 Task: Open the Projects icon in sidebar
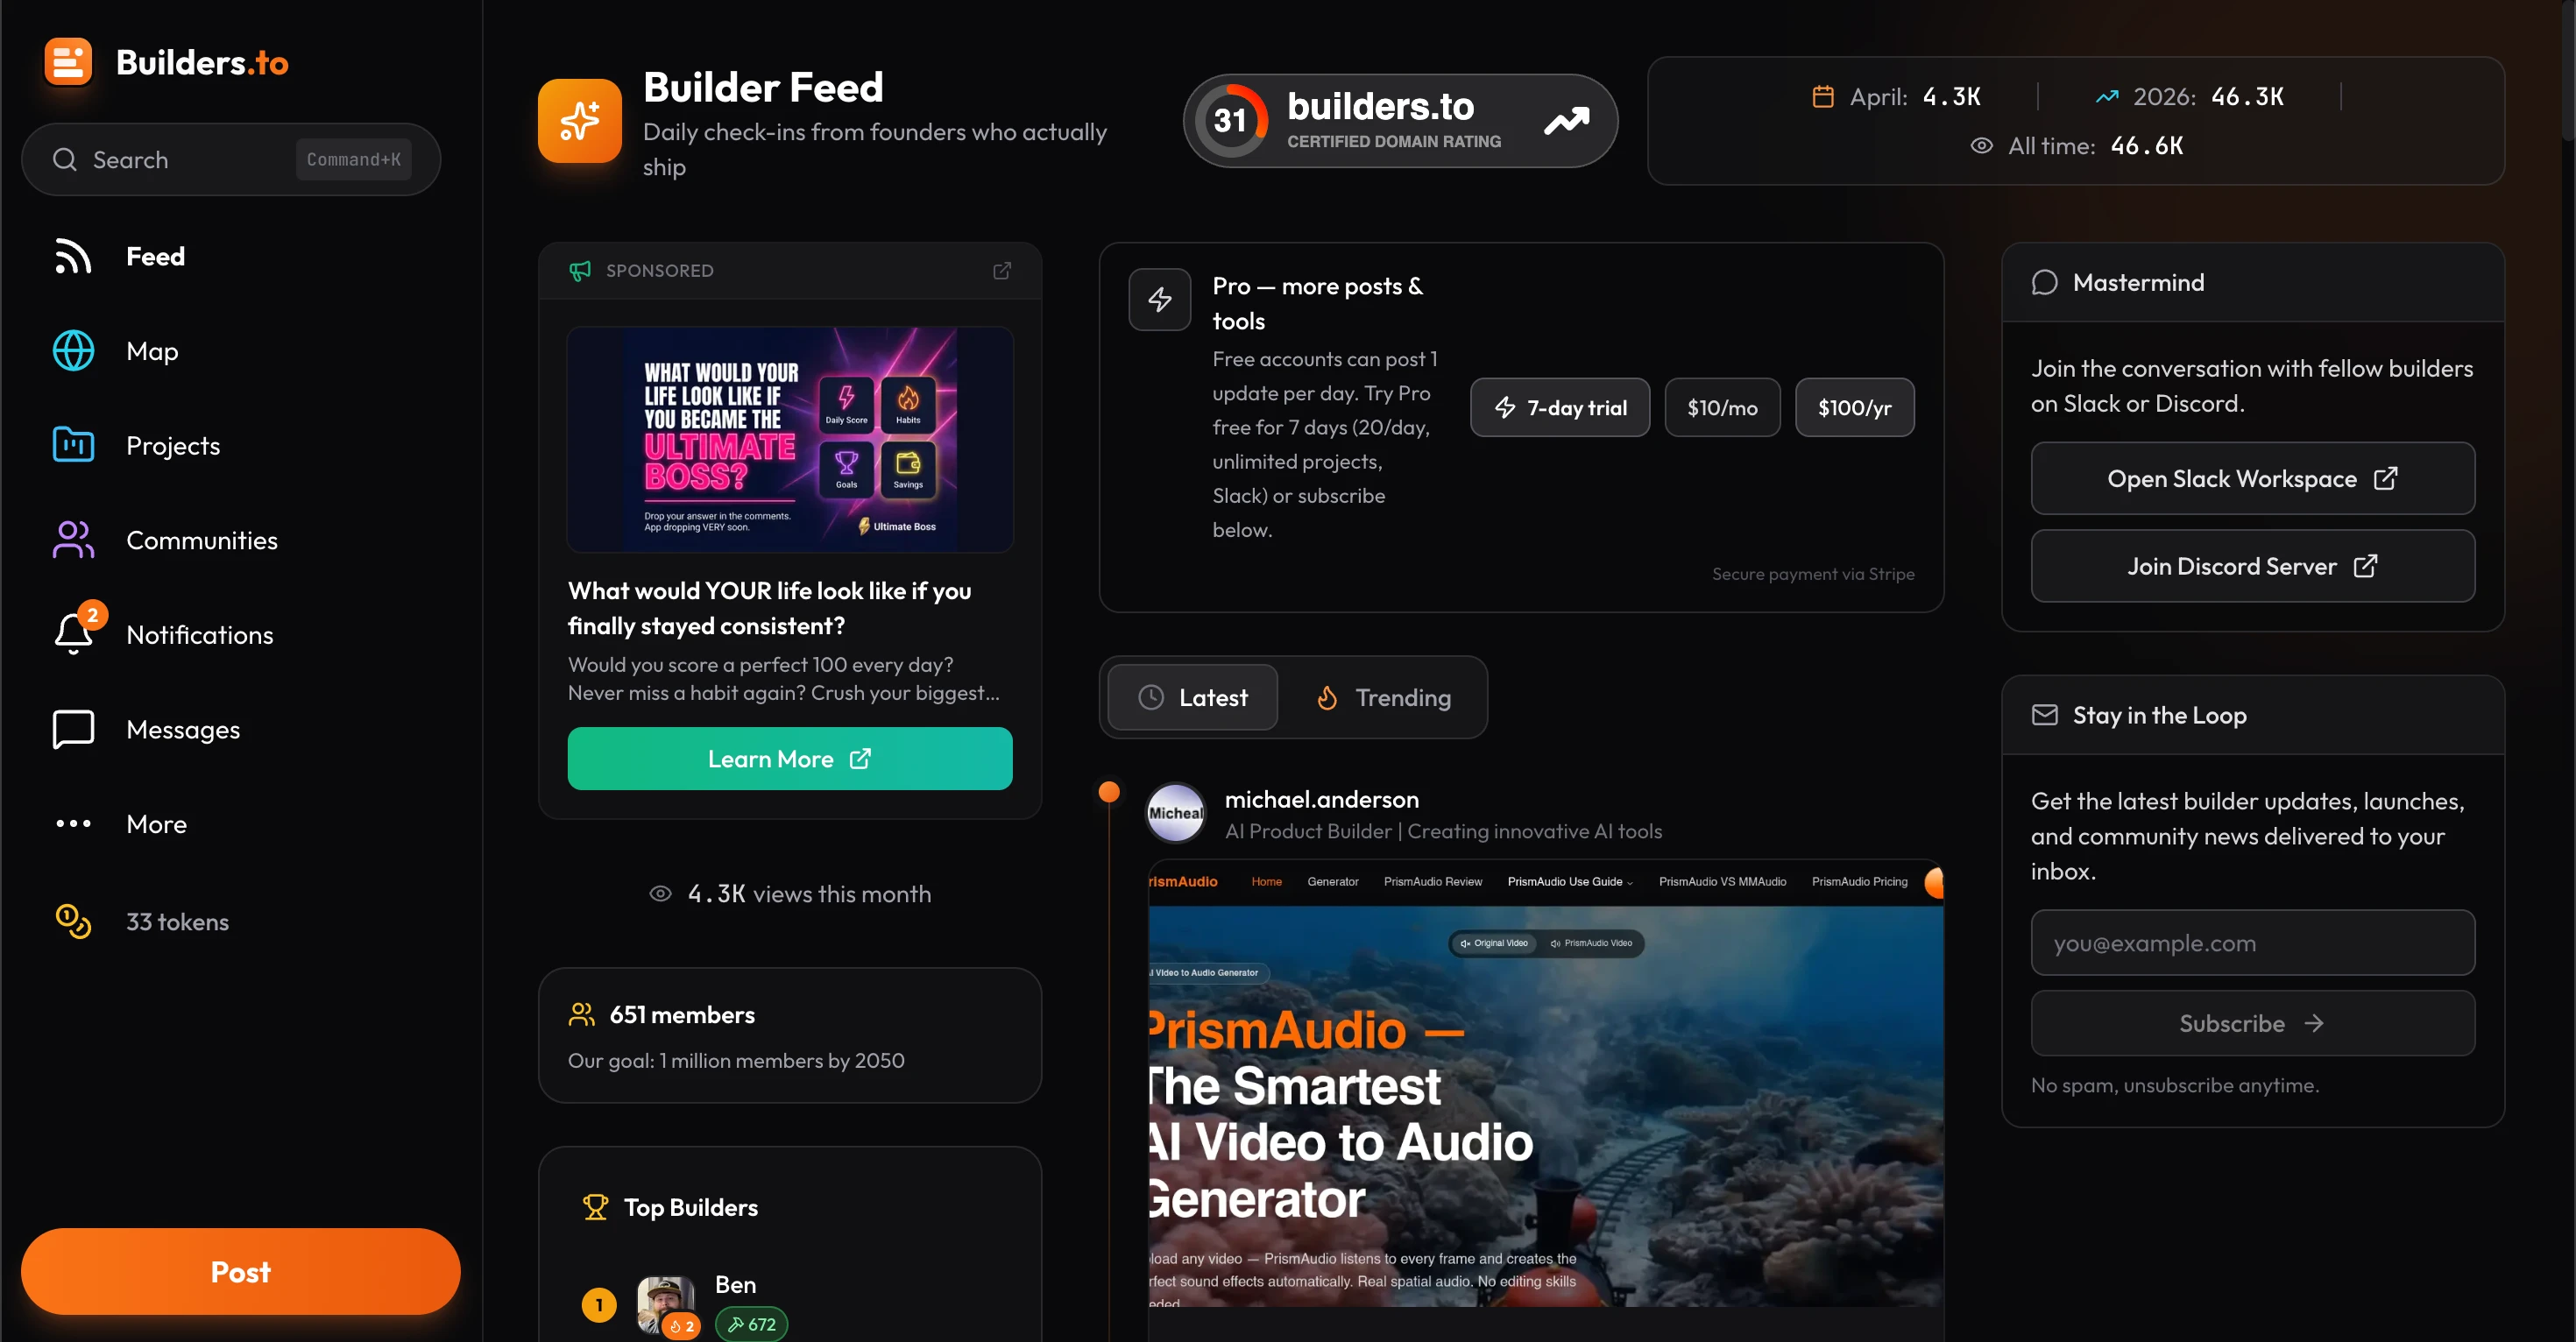[x=73, y=446]
